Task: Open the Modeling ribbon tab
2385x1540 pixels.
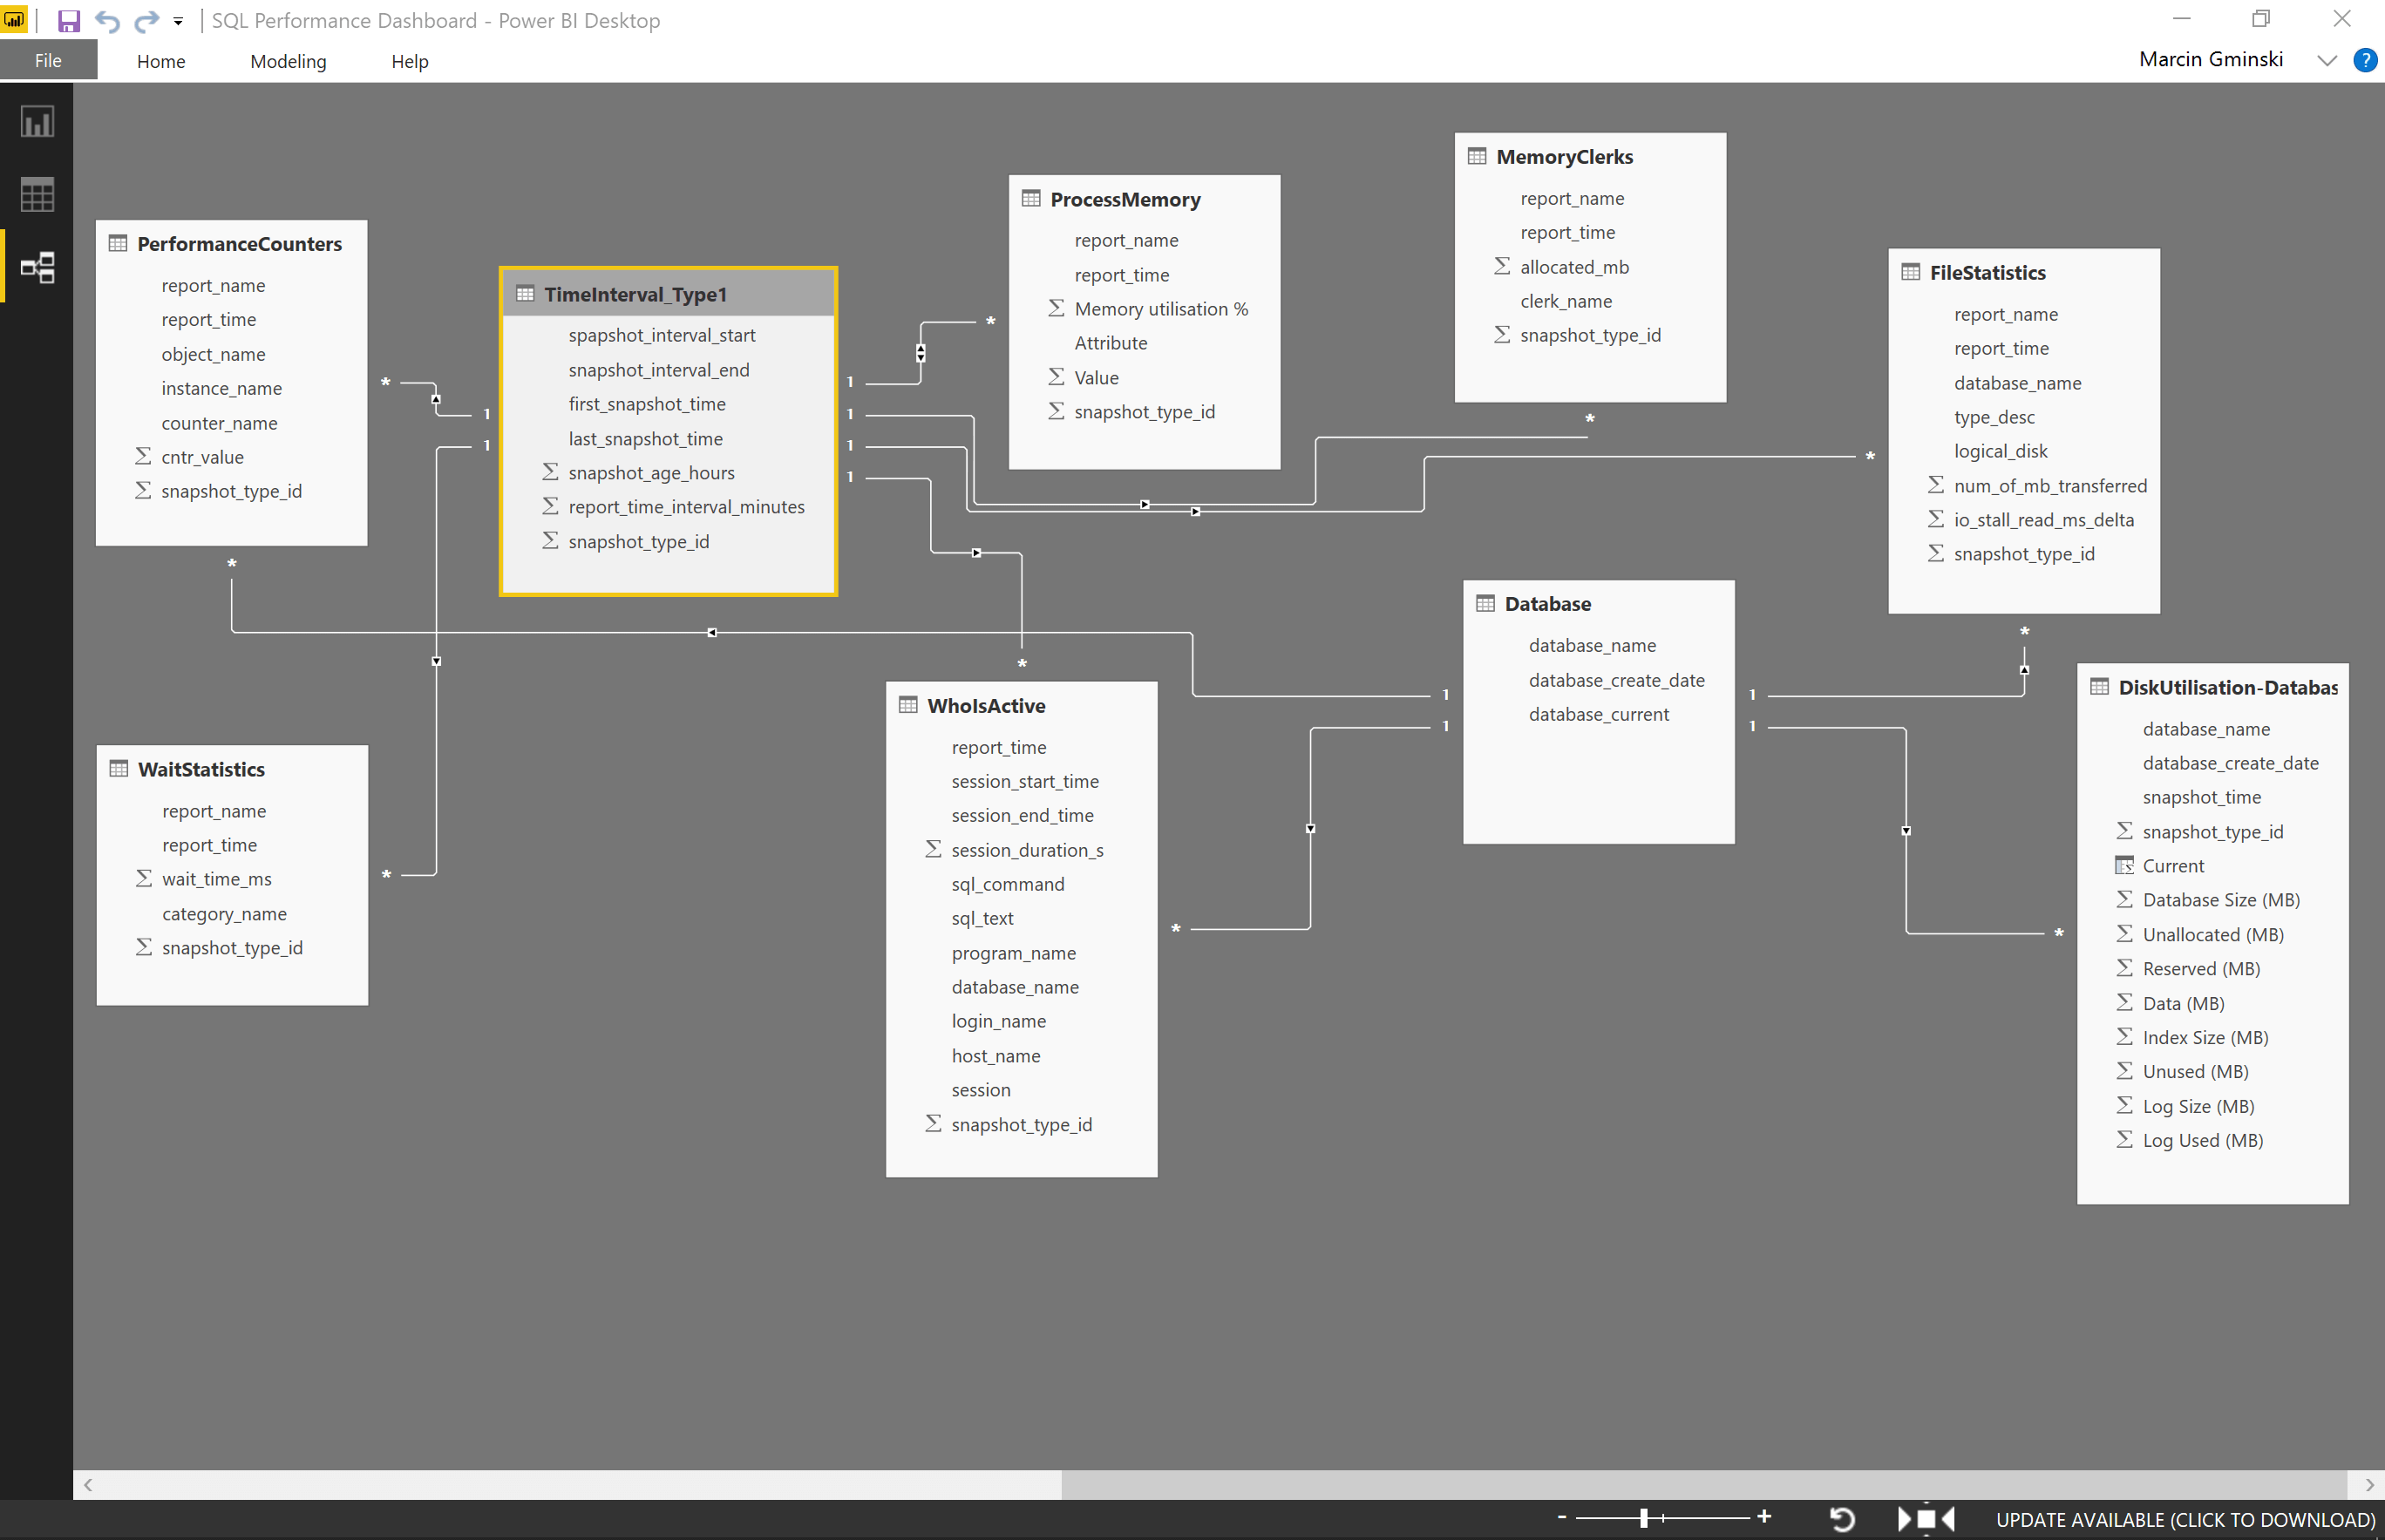Action: click(288, 61)
